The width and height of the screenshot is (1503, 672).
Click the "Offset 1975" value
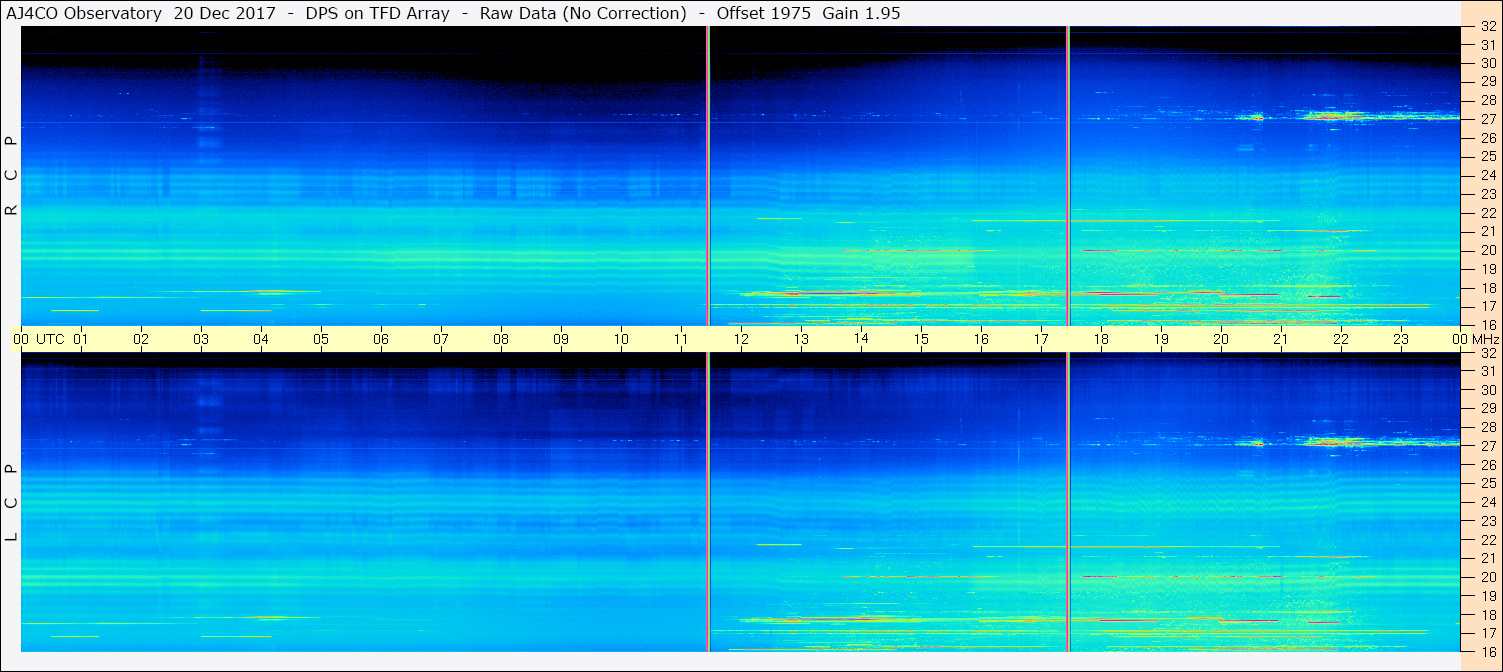click(x=764, y=13)
